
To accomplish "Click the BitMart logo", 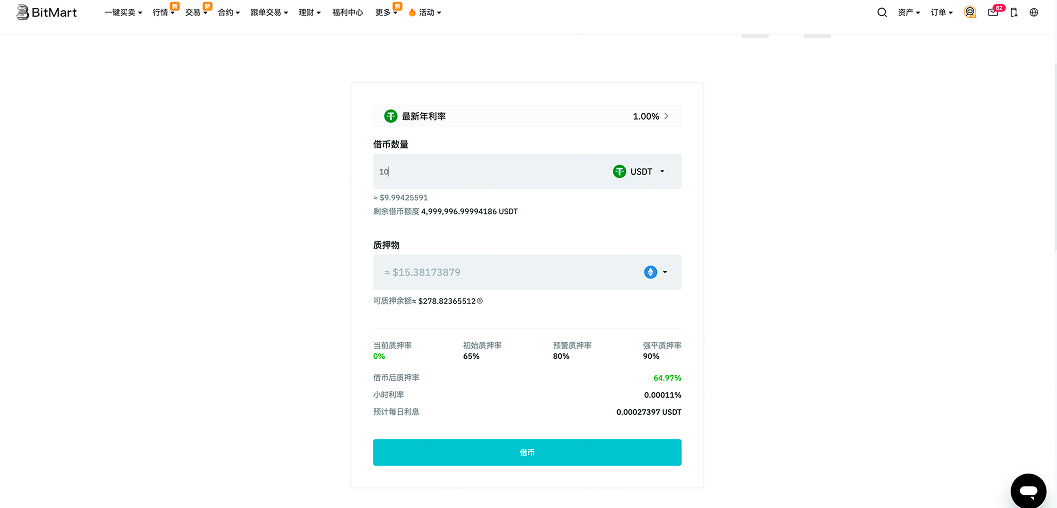I will [47, 12].
